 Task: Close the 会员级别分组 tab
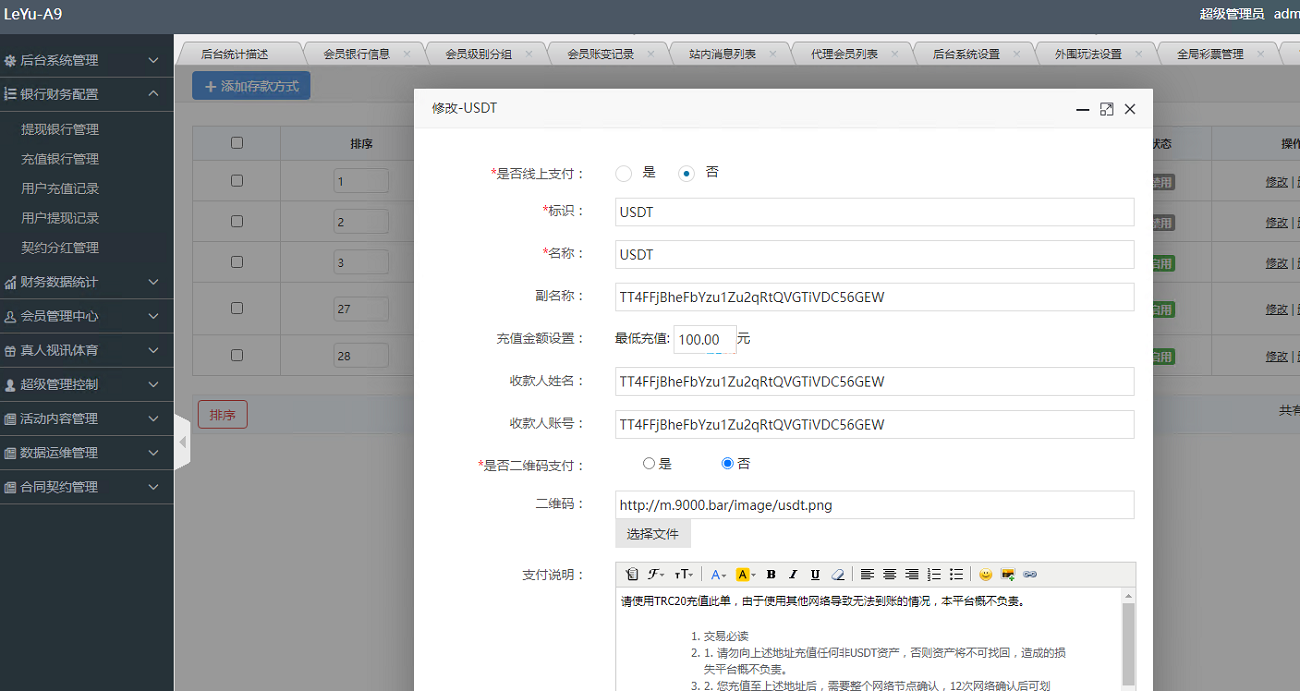point(528,54)
